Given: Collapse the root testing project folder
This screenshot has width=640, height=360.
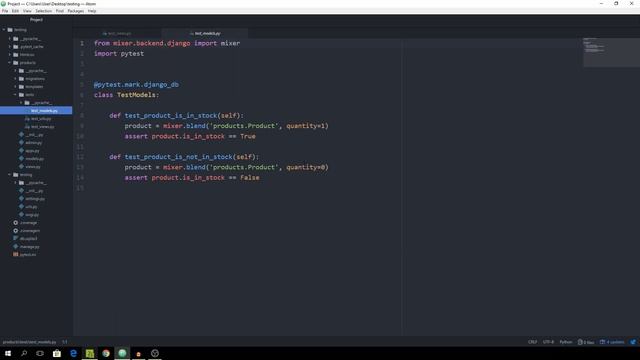Looking at the screenshot, I should coord(4,30).
